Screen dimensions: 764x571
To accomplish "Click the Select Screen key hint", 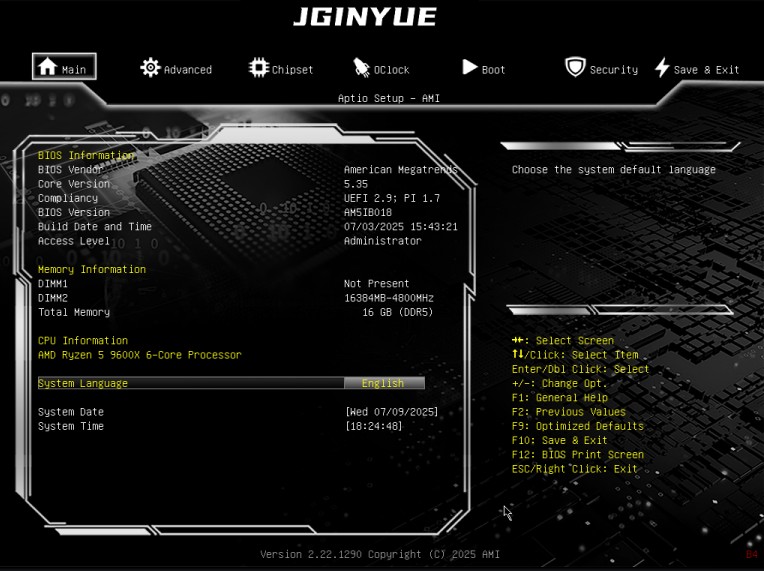I will click(x=563, y=341).
